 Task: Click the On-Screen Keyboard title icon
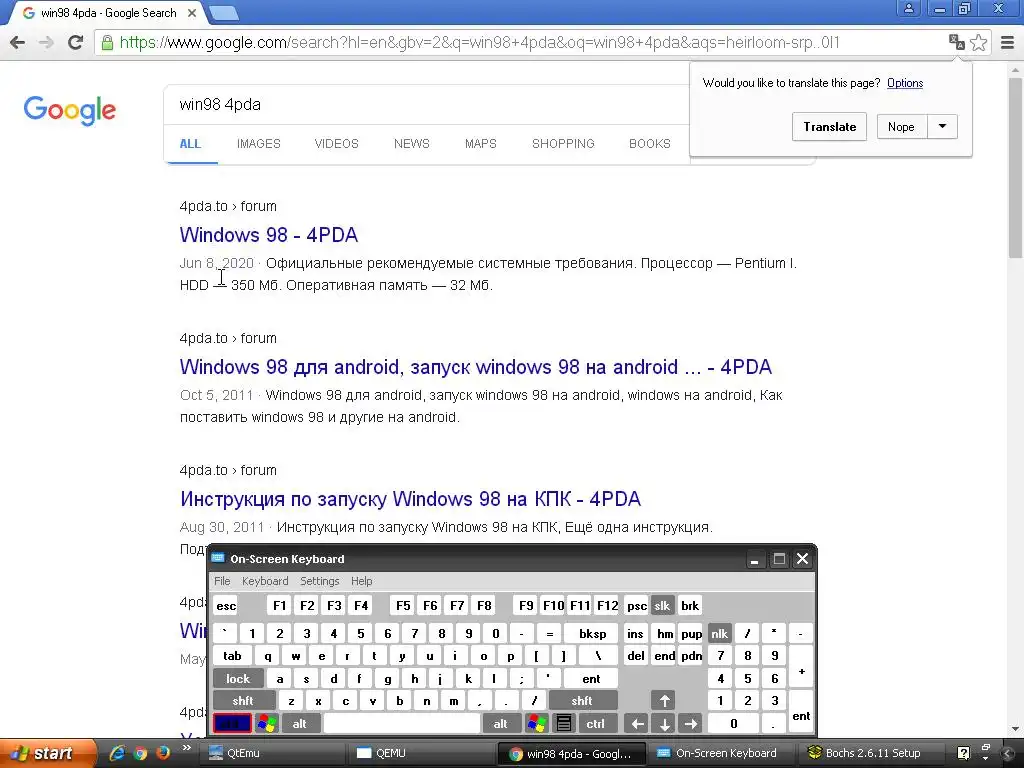pos(218,558)
